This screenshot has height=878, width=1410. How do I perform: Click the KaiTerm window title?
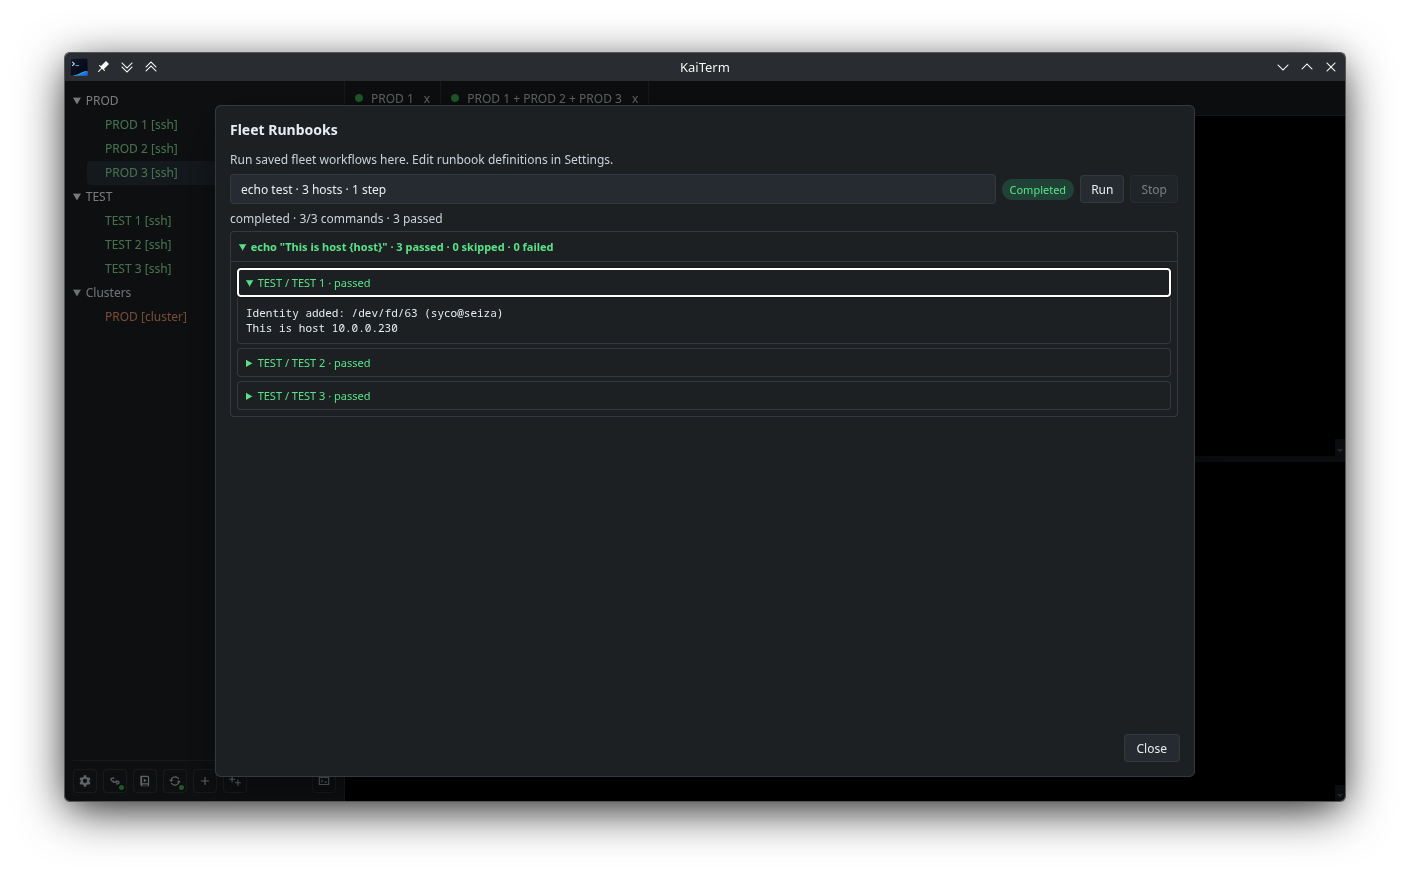[x=705, y=68]
